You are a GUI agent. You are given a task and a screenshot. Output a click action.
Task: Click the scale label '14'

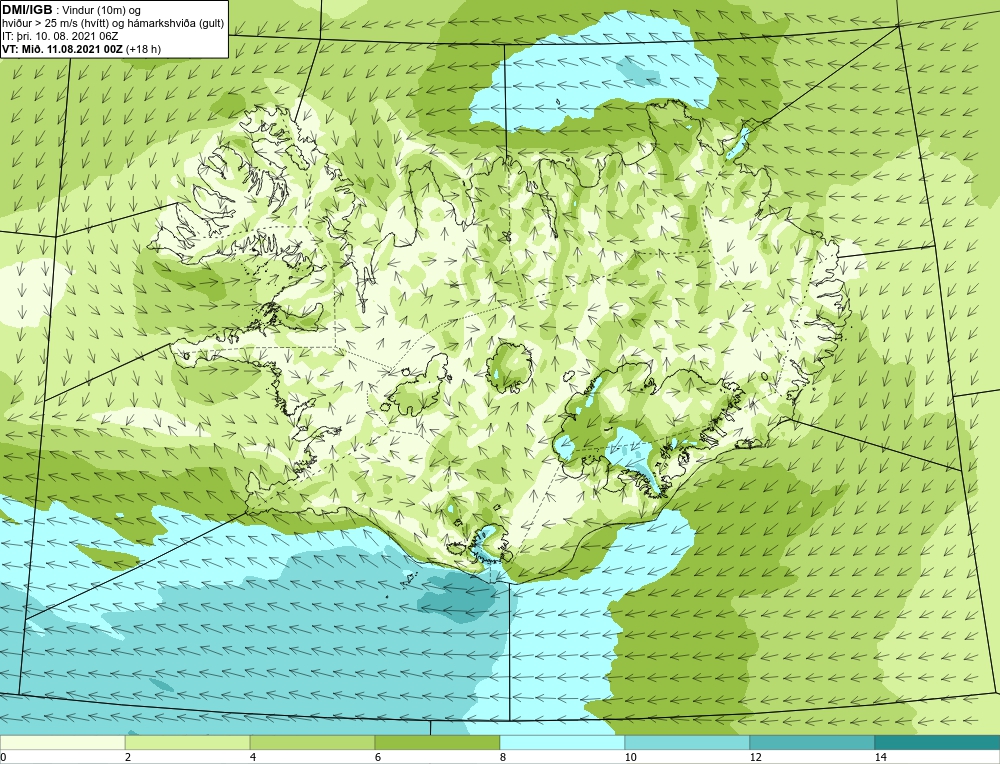pyautogui.click(x=880, y=757)
